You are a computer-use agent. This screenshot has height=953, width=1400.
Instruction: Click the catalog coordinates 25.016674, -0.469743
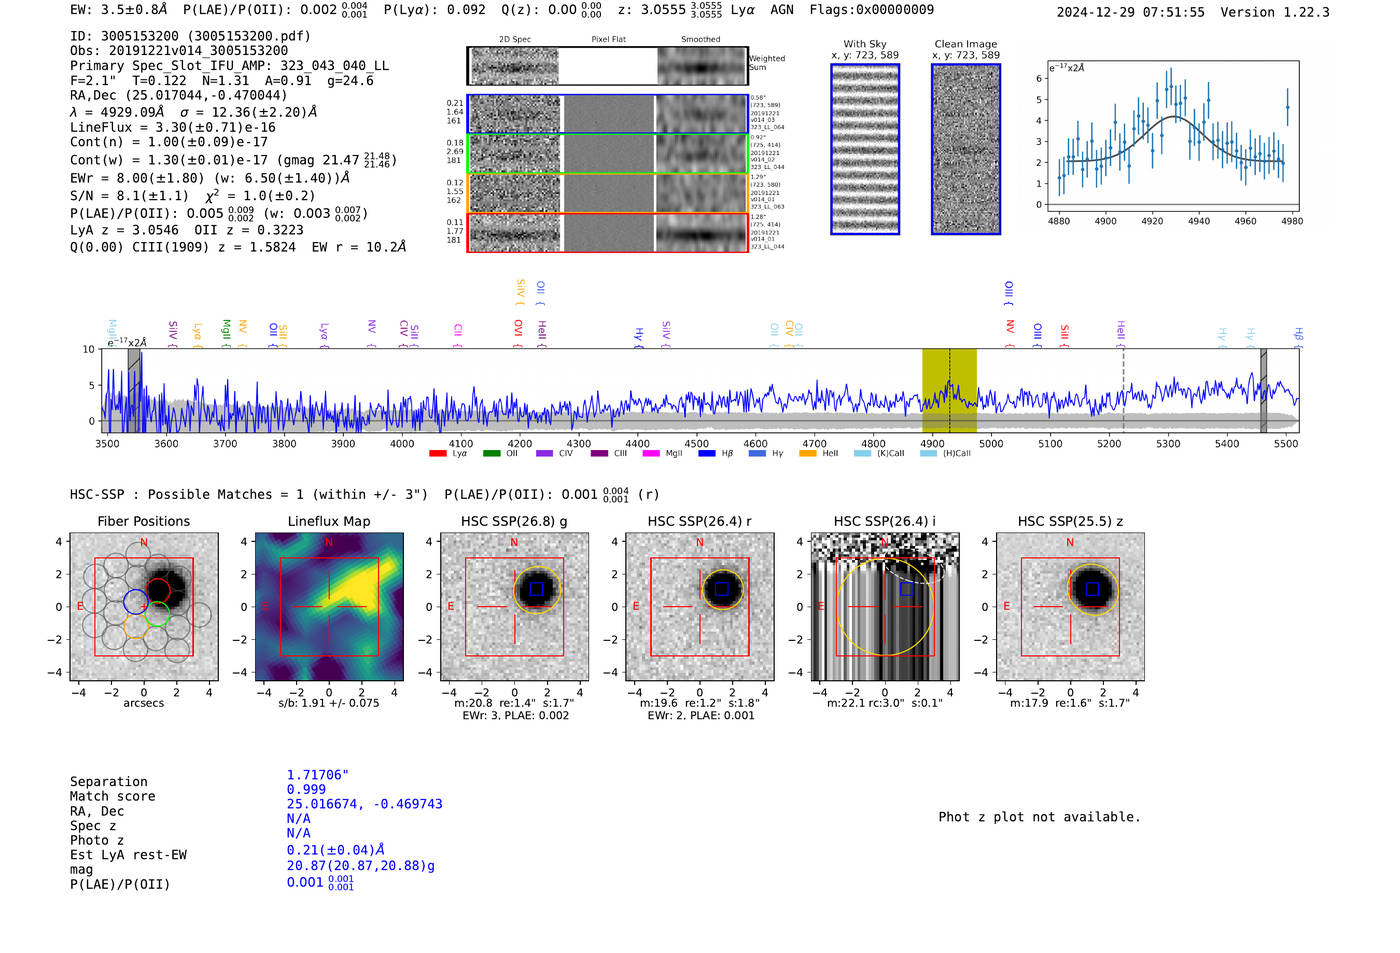click(x=364, y=804)
